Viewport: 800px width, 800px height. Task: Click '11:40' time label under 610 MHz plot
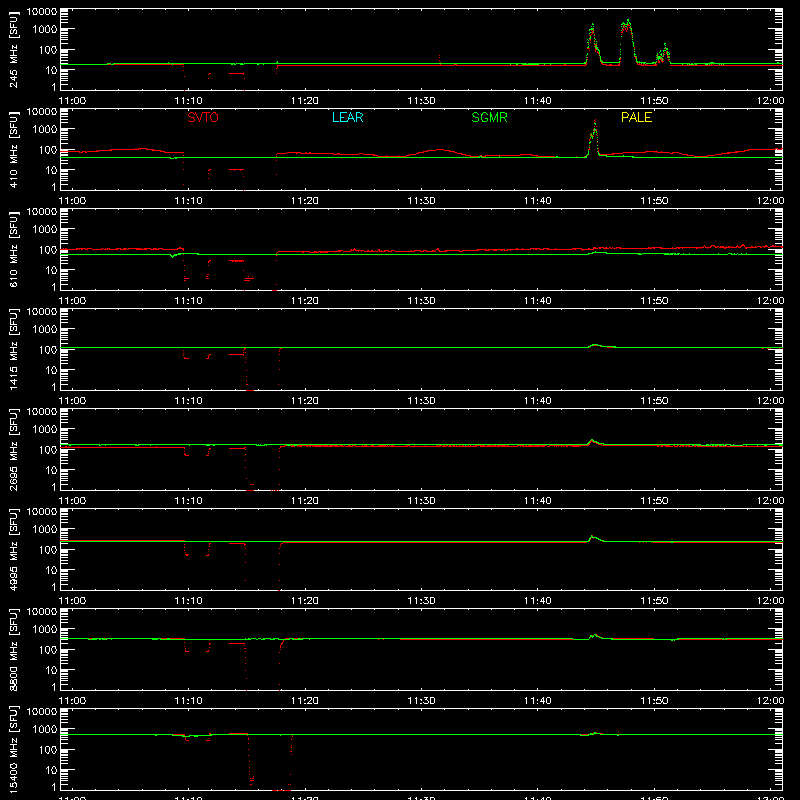pos(538,301)
